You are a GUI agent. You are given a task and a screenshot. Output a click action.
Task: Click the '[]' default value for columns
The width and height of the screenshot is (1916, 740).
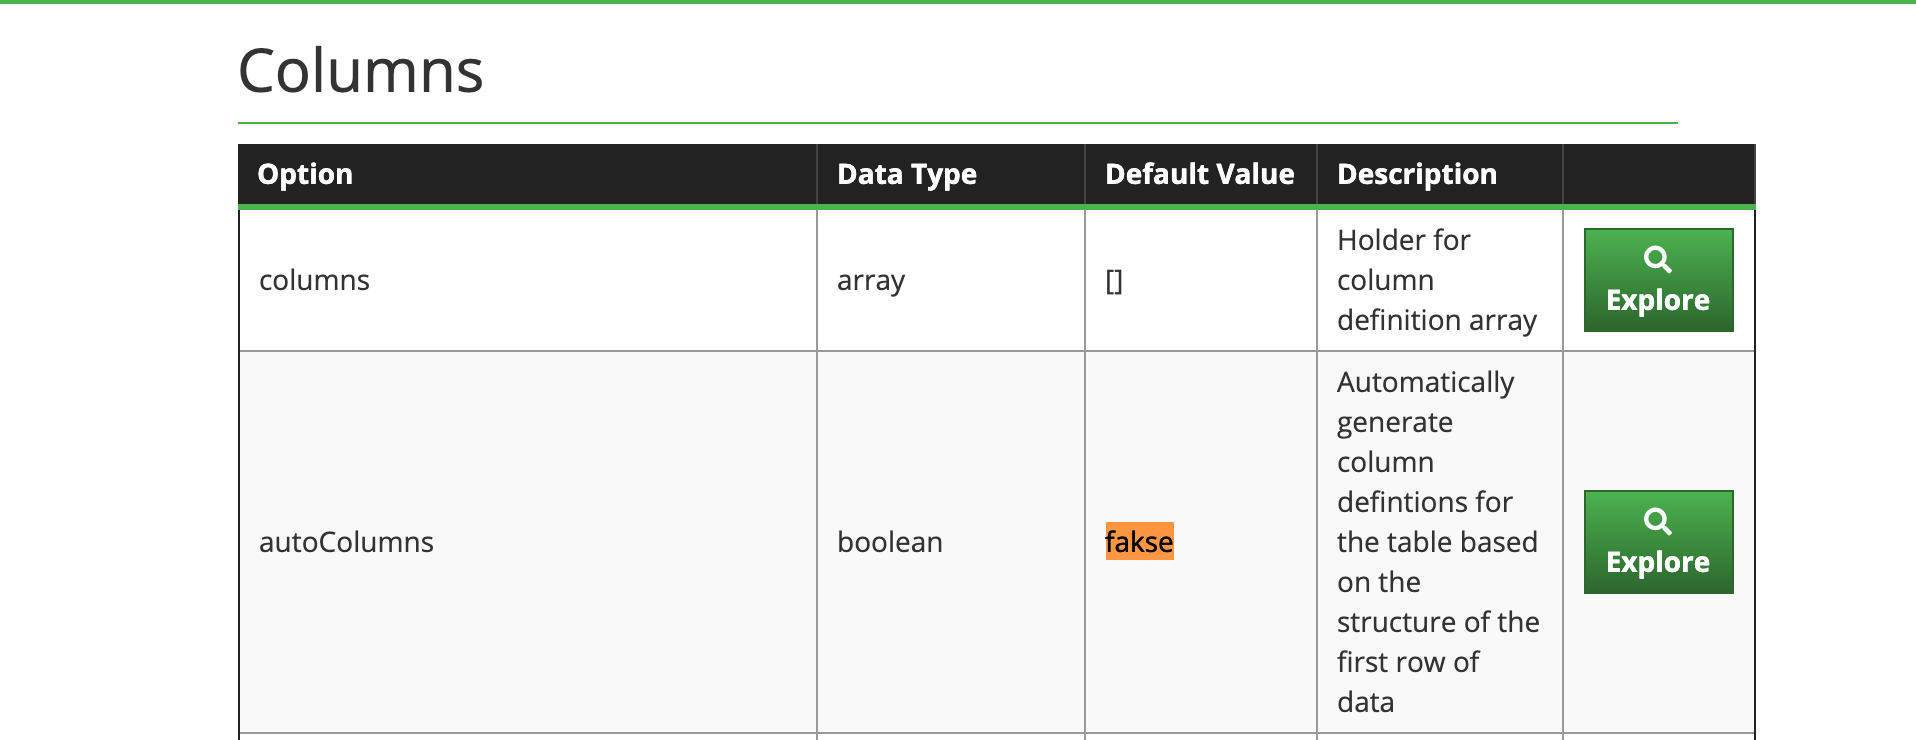coord(1113,280)
